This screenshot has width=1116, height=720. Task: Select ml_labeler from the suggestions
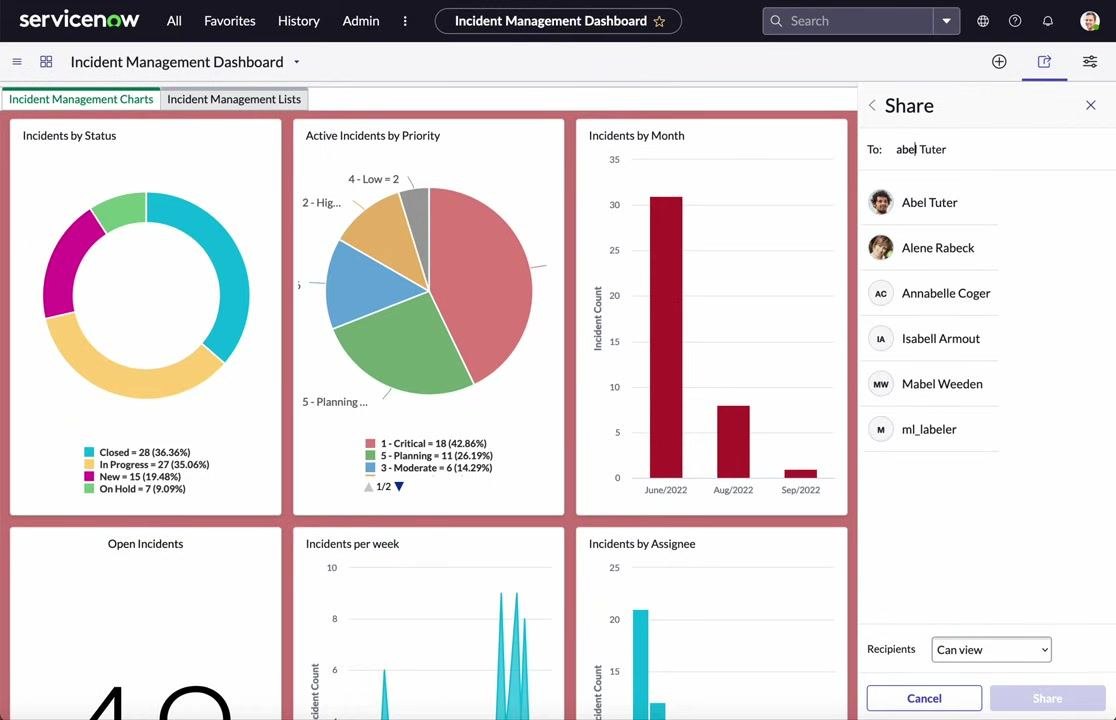point(932,429)
